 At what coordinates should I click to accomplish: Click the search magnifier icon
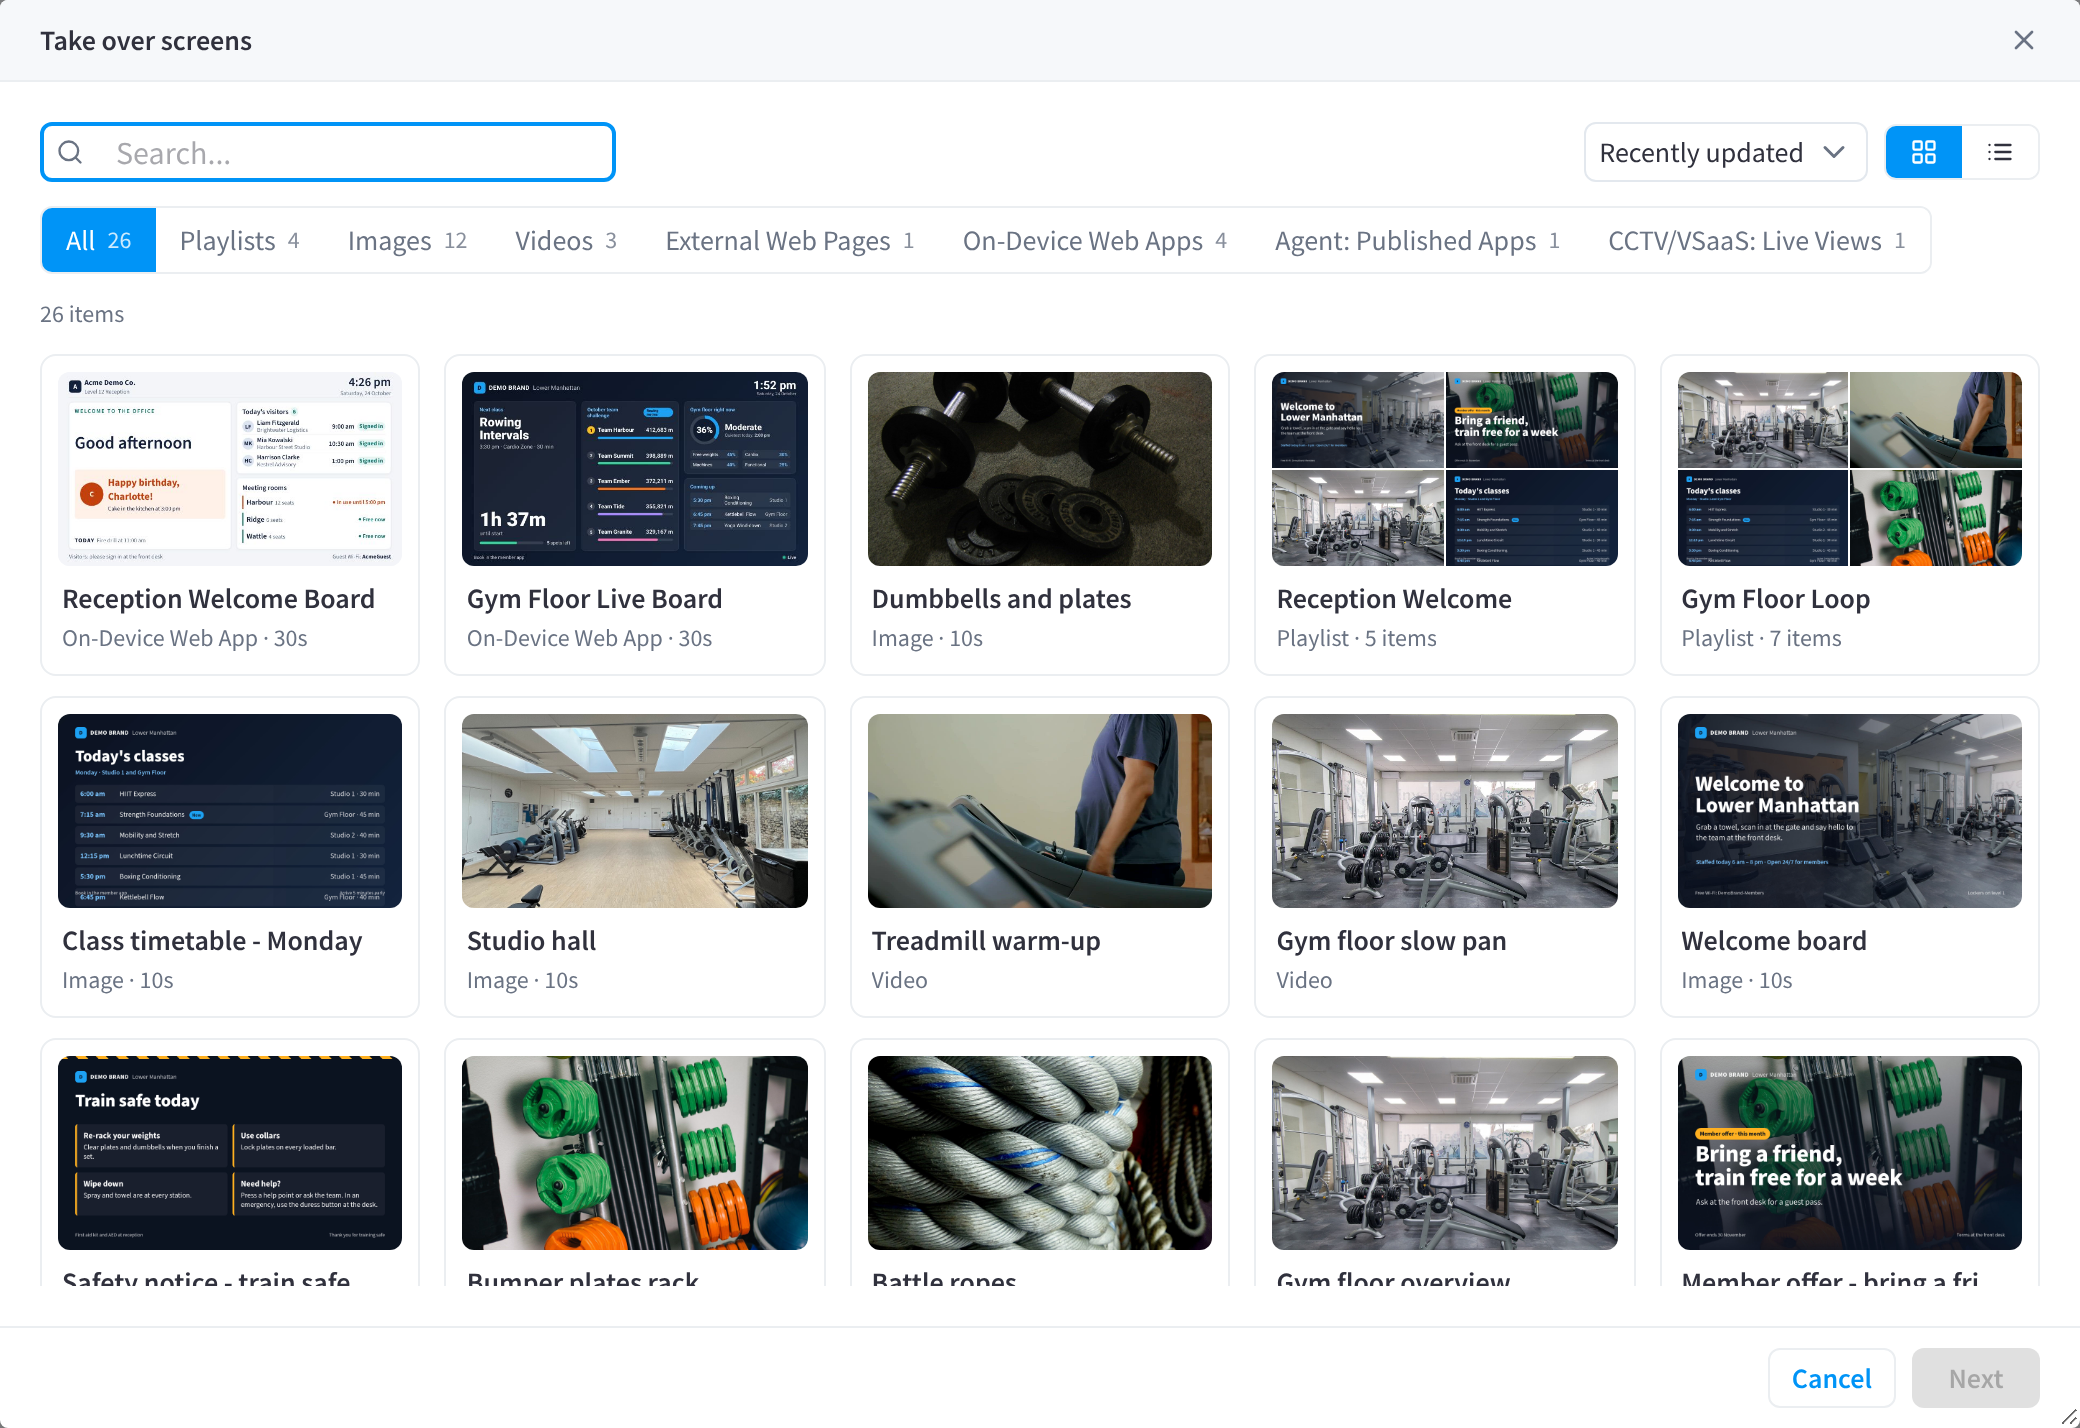[71, 152]
